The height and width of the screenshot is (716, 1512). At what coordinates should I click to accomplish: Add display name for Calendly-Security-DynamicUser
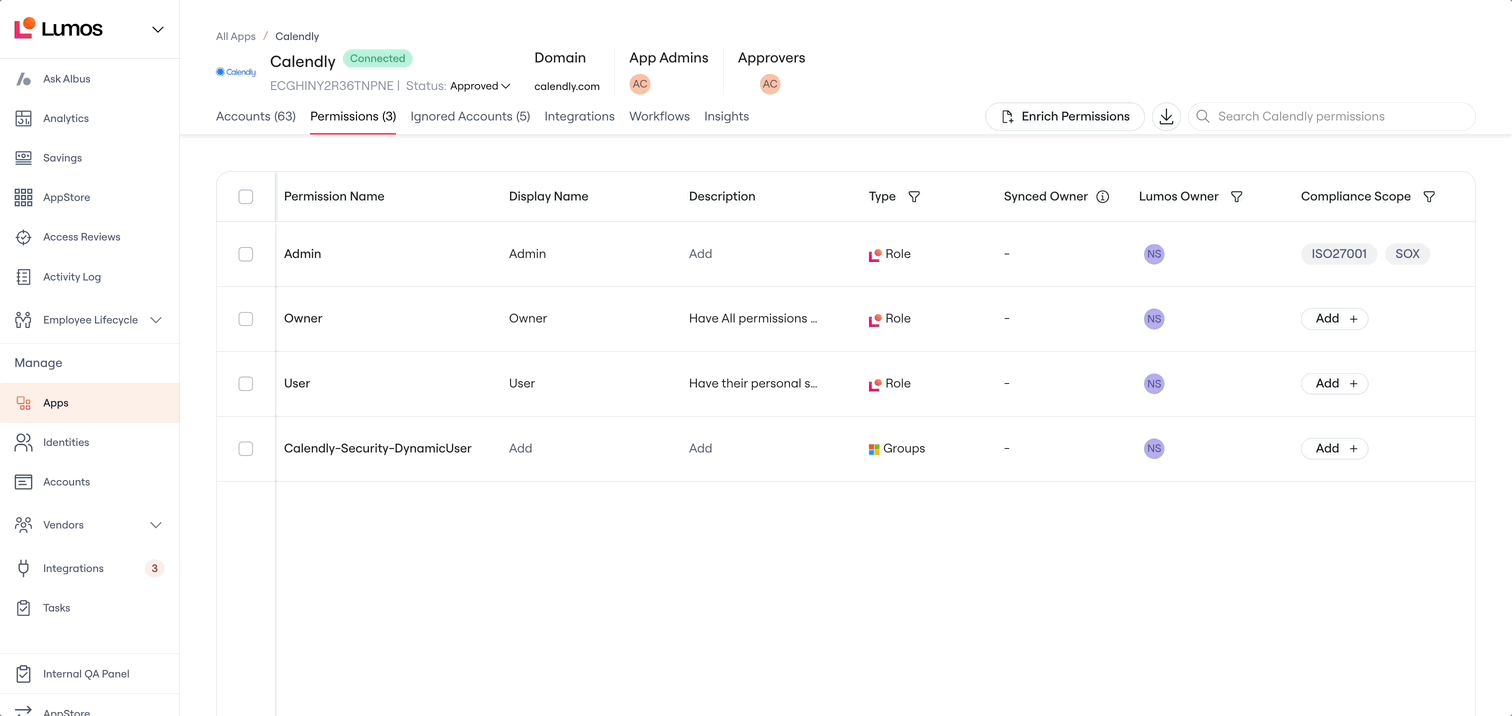pos(520,449)
